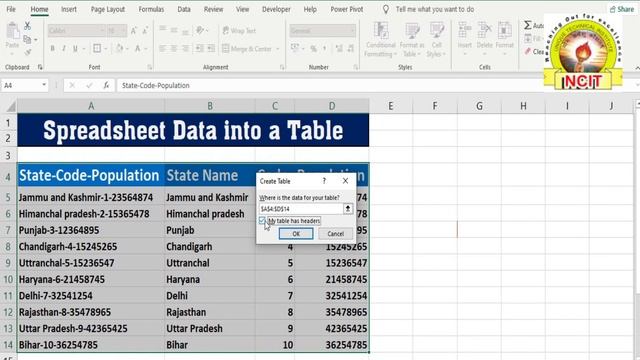Click the Insert Function fx icon

[x=106, y=85]
